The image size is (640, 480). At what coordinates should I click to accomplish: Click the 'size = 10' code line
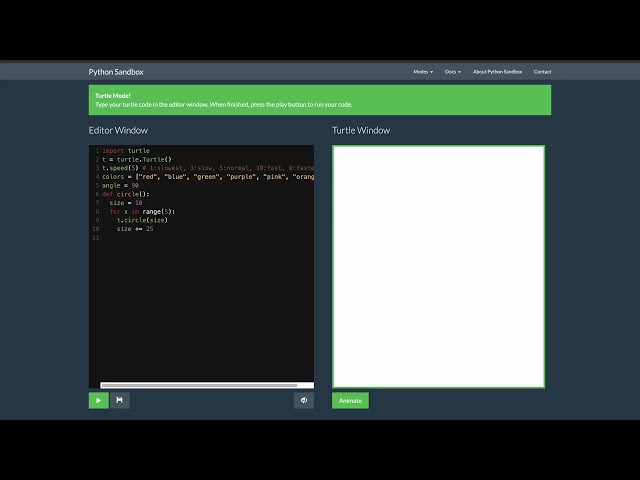tap(126, 203)
